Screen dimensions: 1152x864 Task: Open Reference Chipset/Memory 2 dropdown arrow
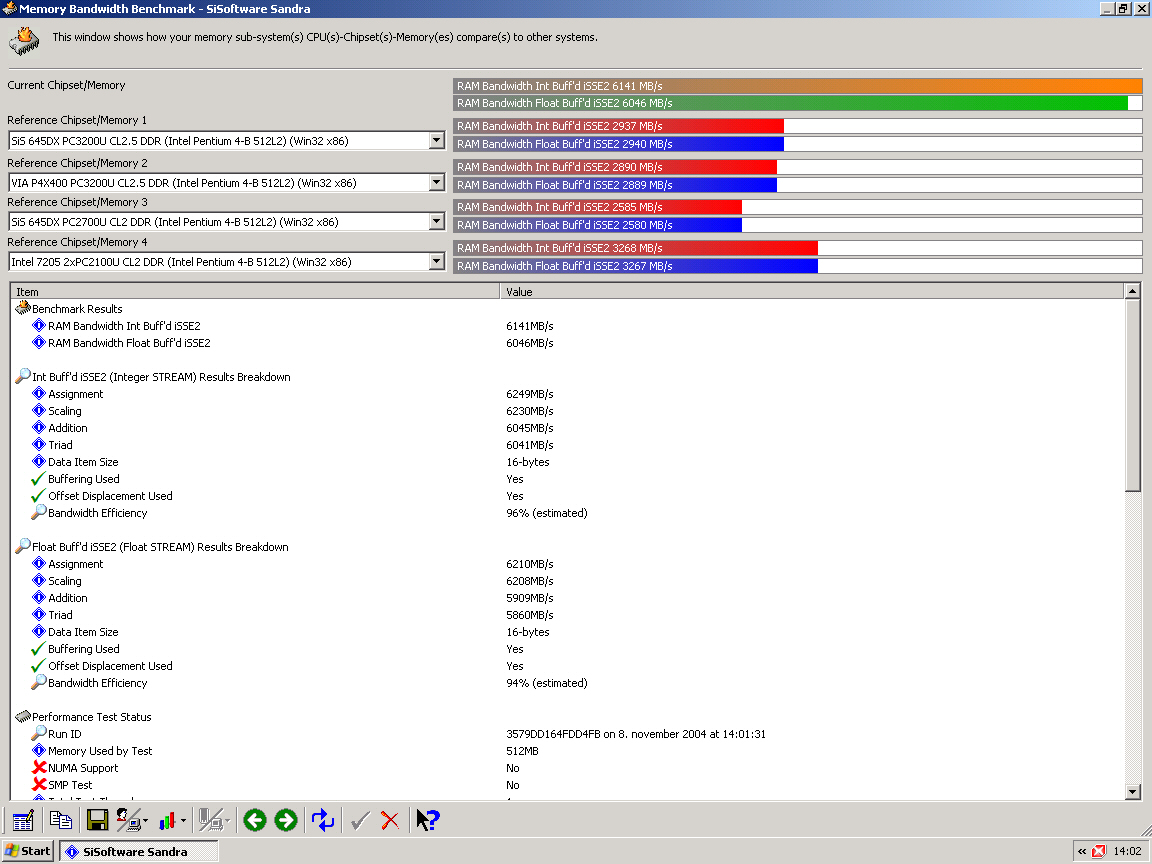point(436,182)
